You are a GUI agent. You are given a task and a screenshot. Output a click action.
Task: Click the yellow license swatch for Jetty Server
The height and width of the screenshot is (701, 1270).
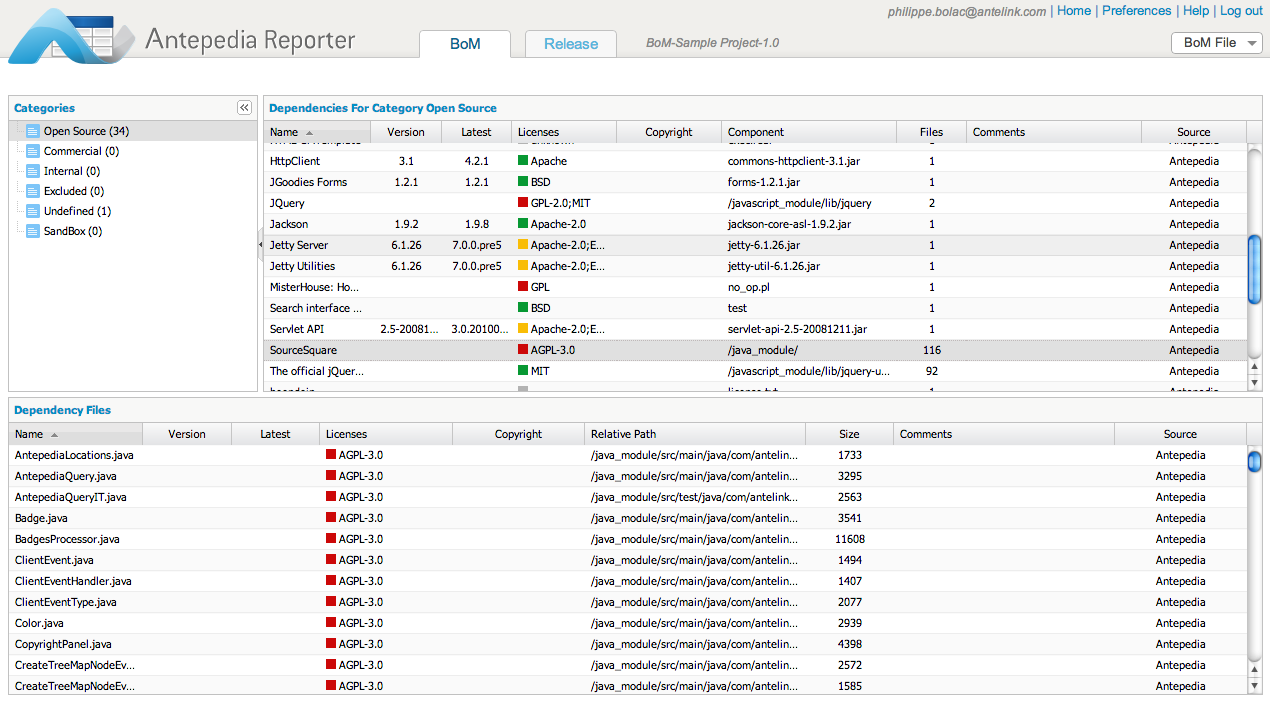tap(522, 245)
